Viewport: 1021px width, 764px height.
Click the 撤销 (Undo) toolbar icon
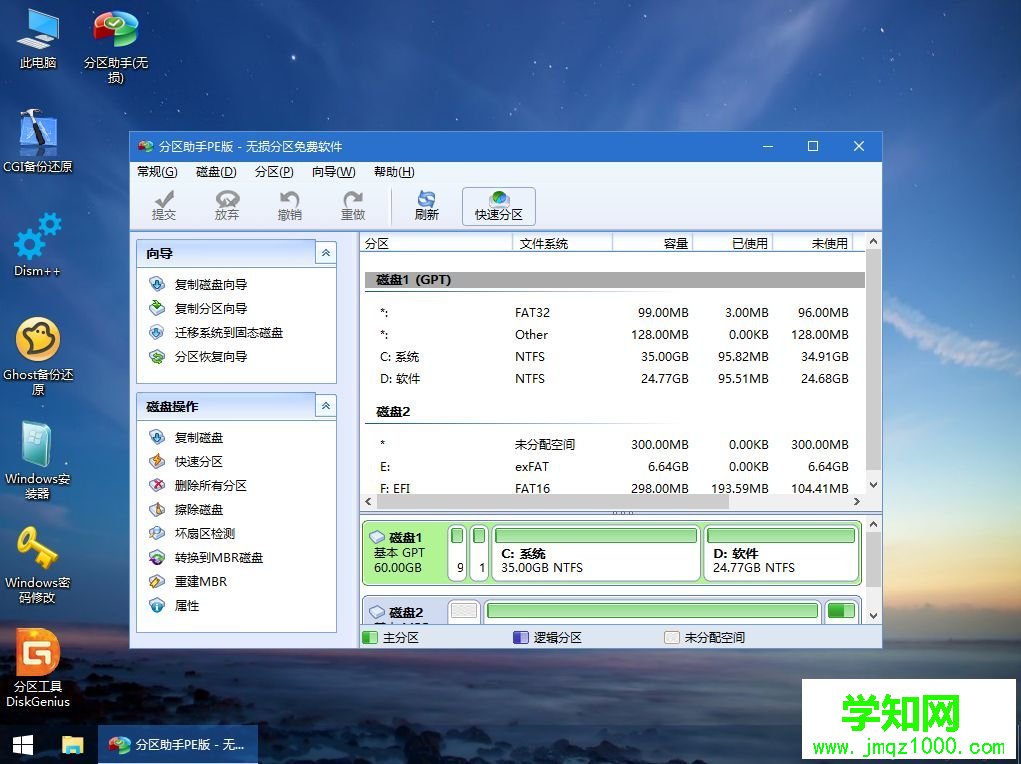(289, 206)
